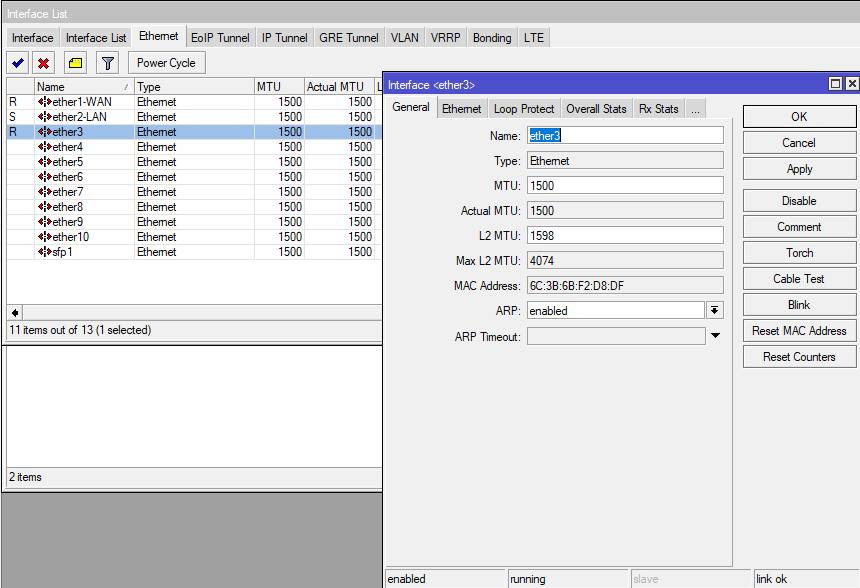Click Reset Counters button
Viewport: 860px width, 588px height.
[x=799, y=357]
